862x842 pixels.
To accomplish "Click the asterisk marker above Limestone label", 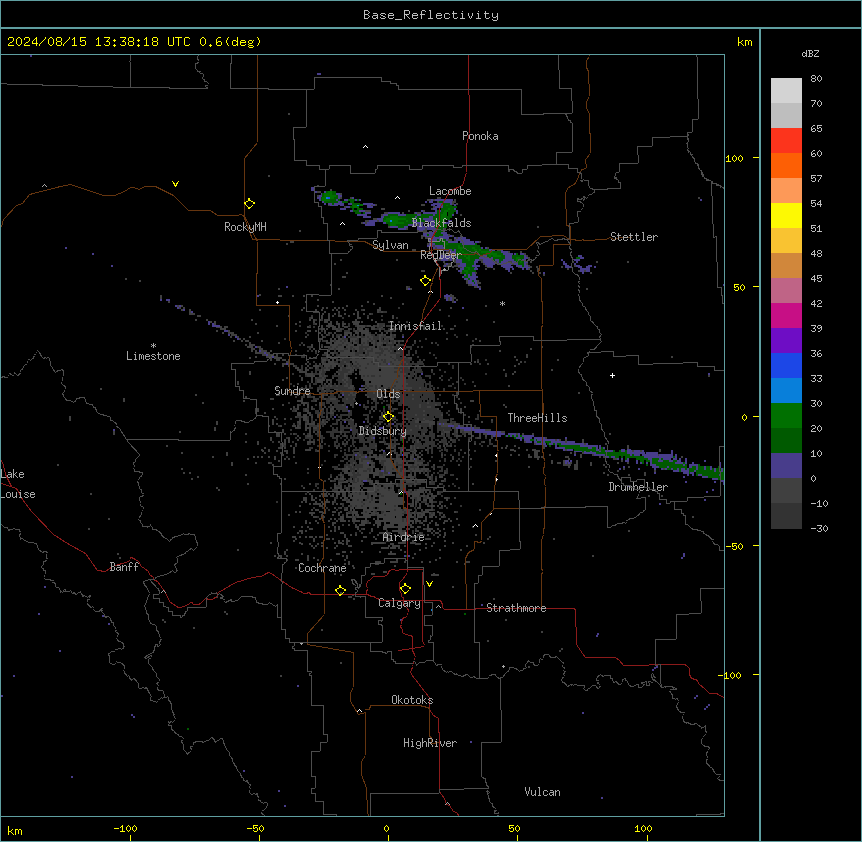I will tap(153, 346).
